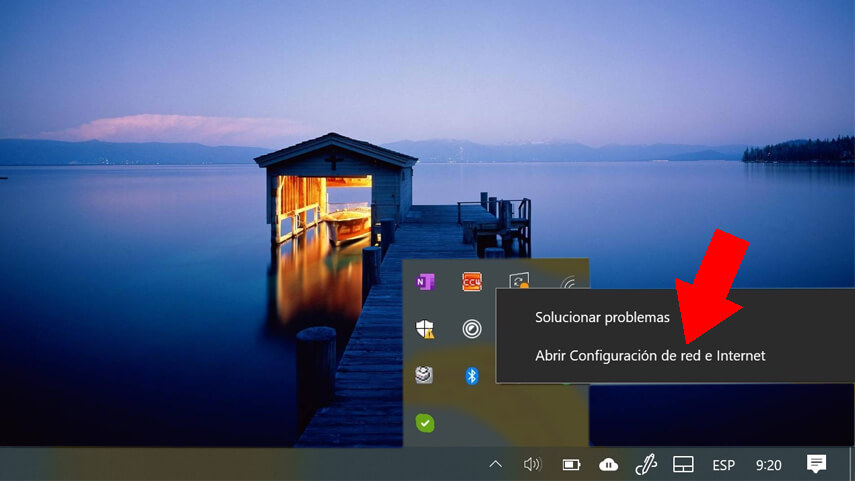Switch input language via ESP
This screenshot has height=481, width=855.
pyautogui.click(x=724, y=465)
